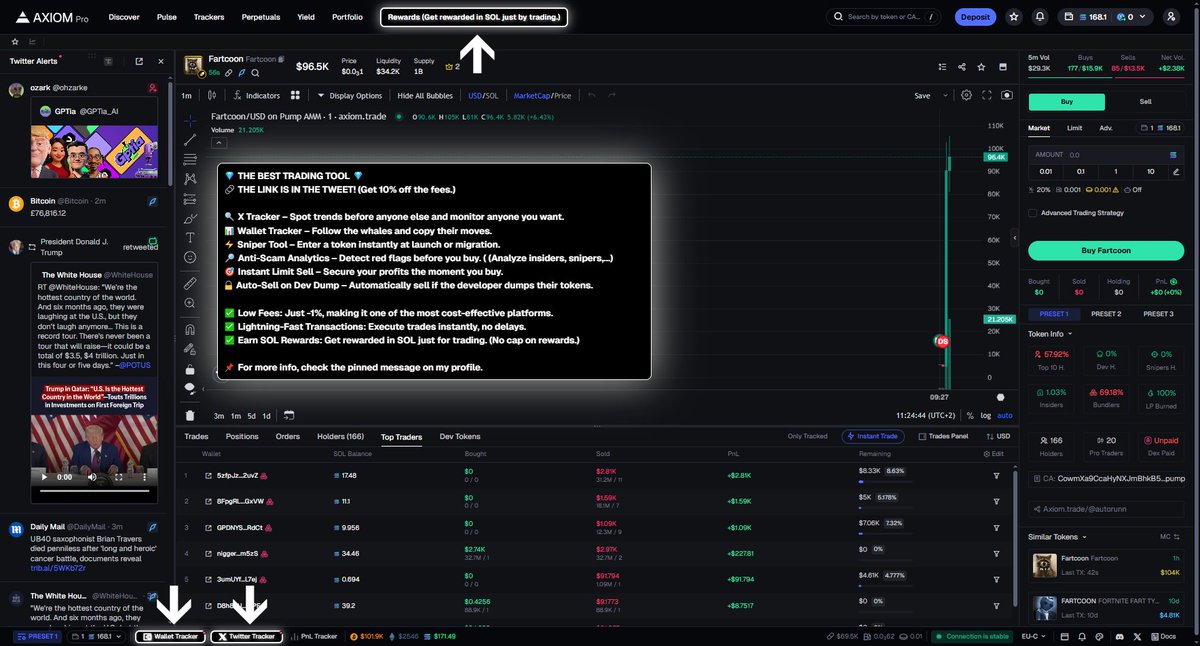Image resolution: width=1200 pixels, height=646 pixels.
Task: Enable Advanced Trading Strategy checkbox
Action: tap(1033, 212)
